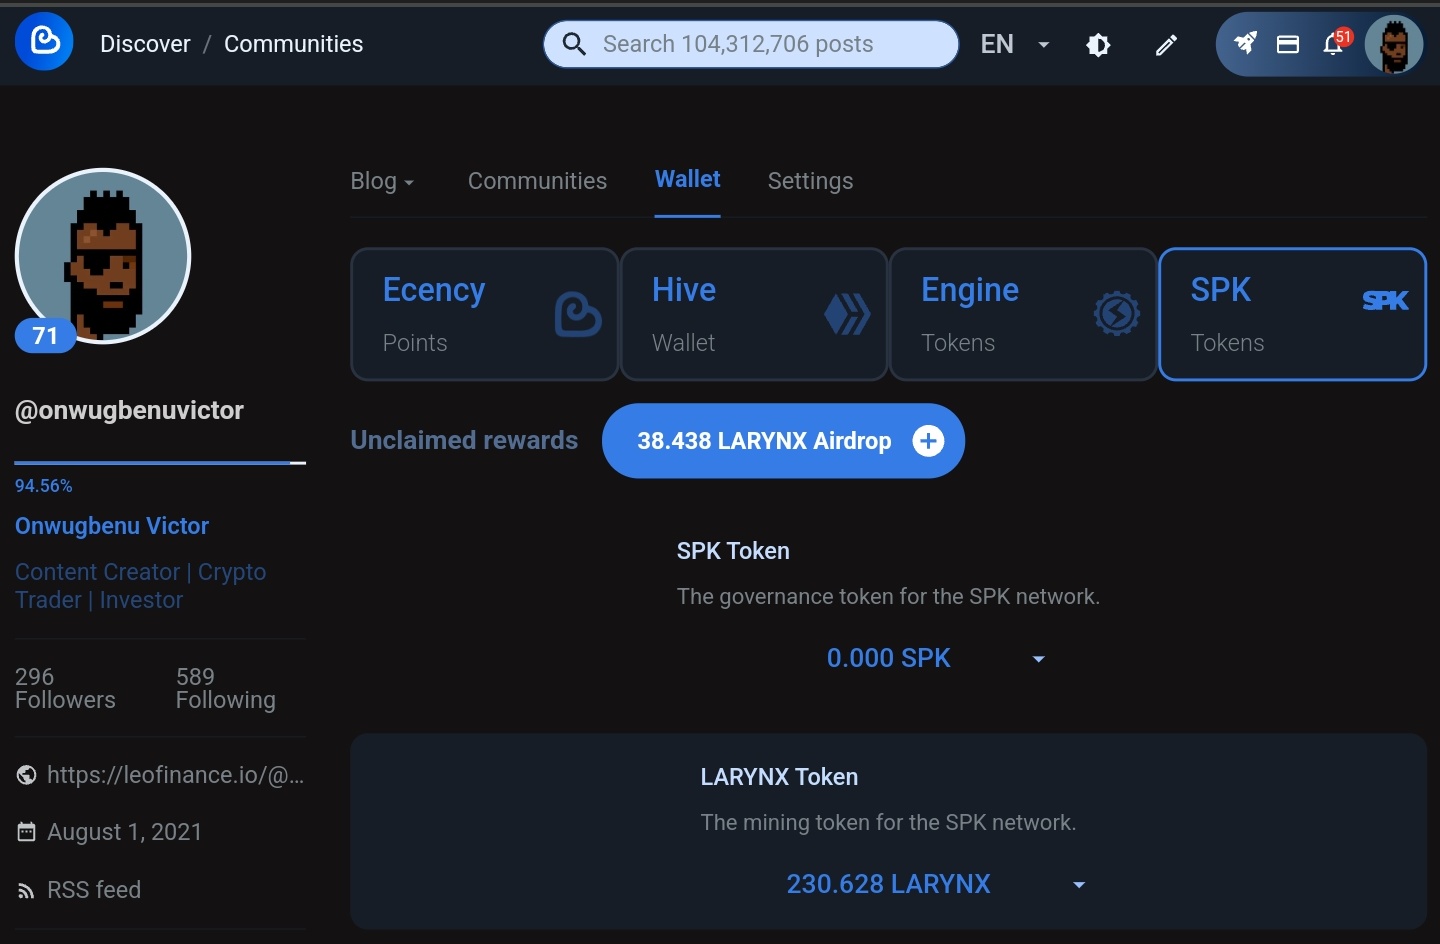Expand the EN language dropdown
The height and width of the screenshot is (944, 1440).
click(1015, 44)
